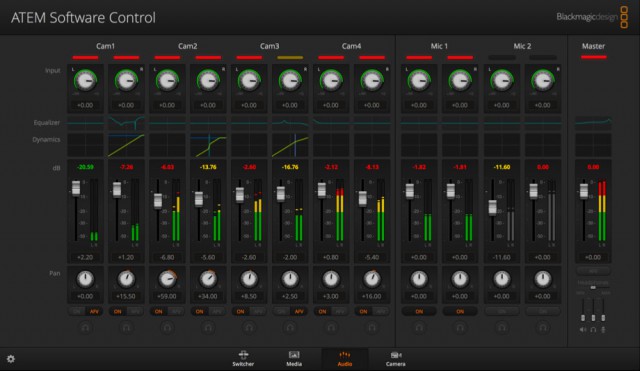Click the Master channel fader handle
This screenshot has height=371, width=640.
(x=584, y=191)
